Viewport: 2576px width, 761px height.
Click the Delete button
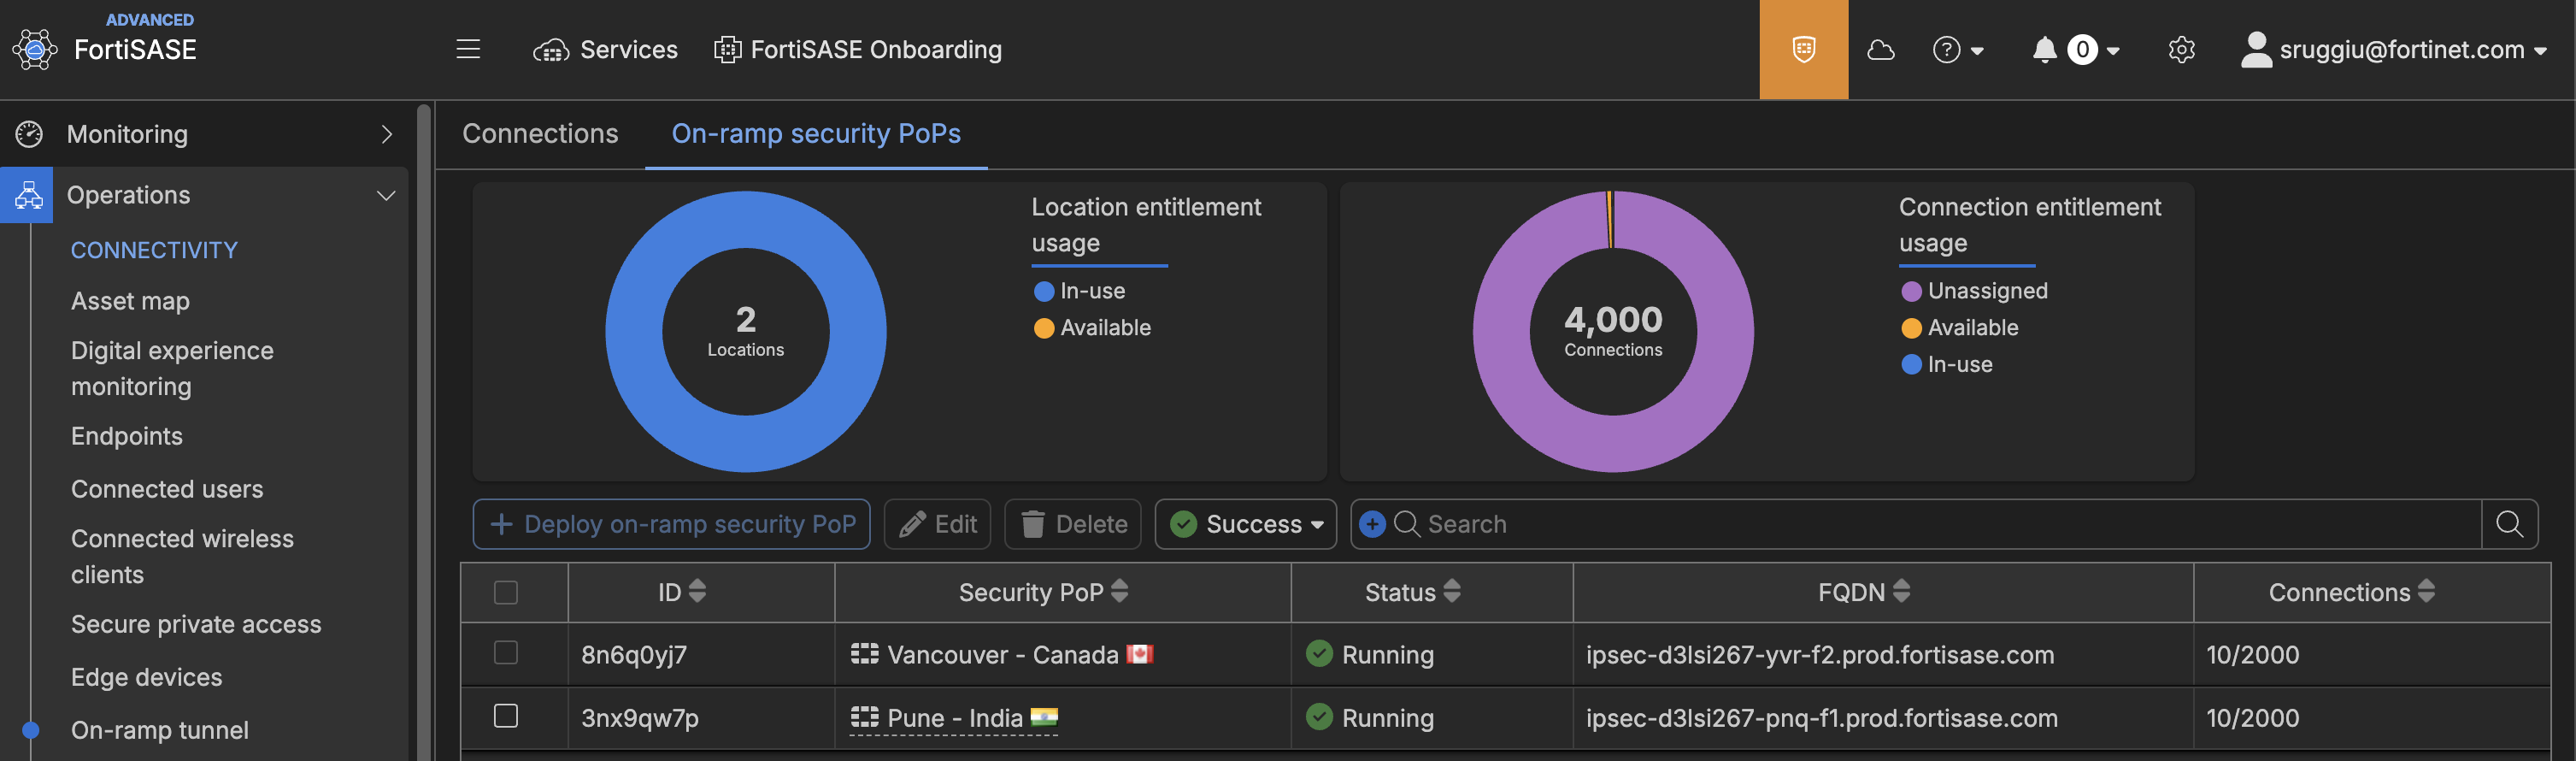[x=1072, y=524]
